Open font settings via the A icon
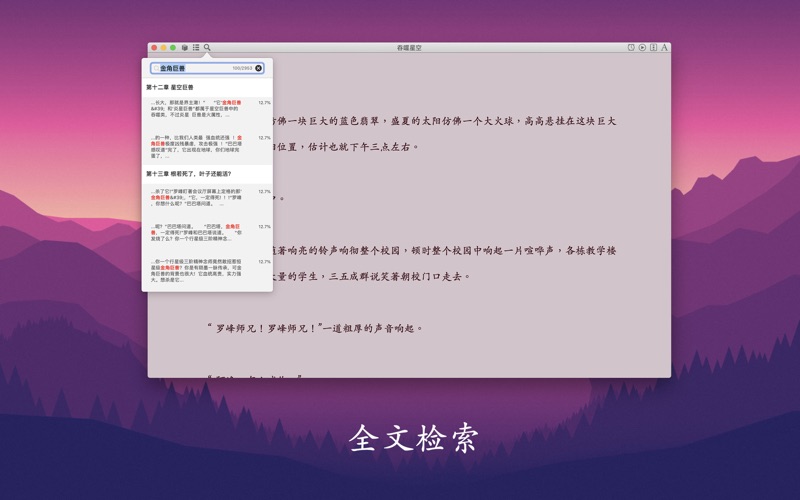The width and height of the screenshot is (800, 500). [x=664, y=47]
